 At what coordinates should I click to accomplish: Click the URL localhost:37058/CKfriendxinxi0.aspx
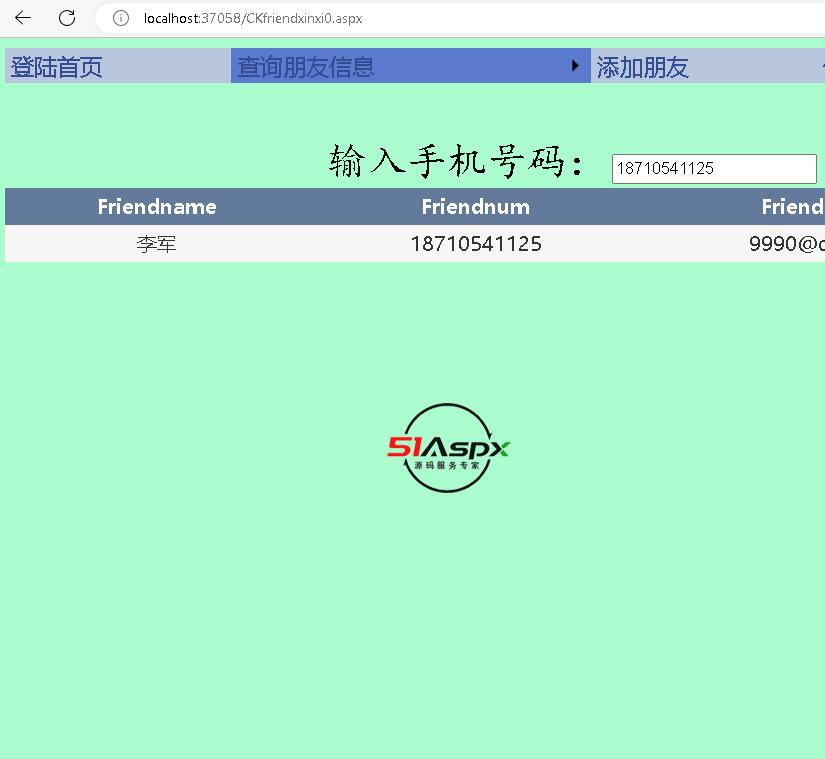(x=253, y=18)
